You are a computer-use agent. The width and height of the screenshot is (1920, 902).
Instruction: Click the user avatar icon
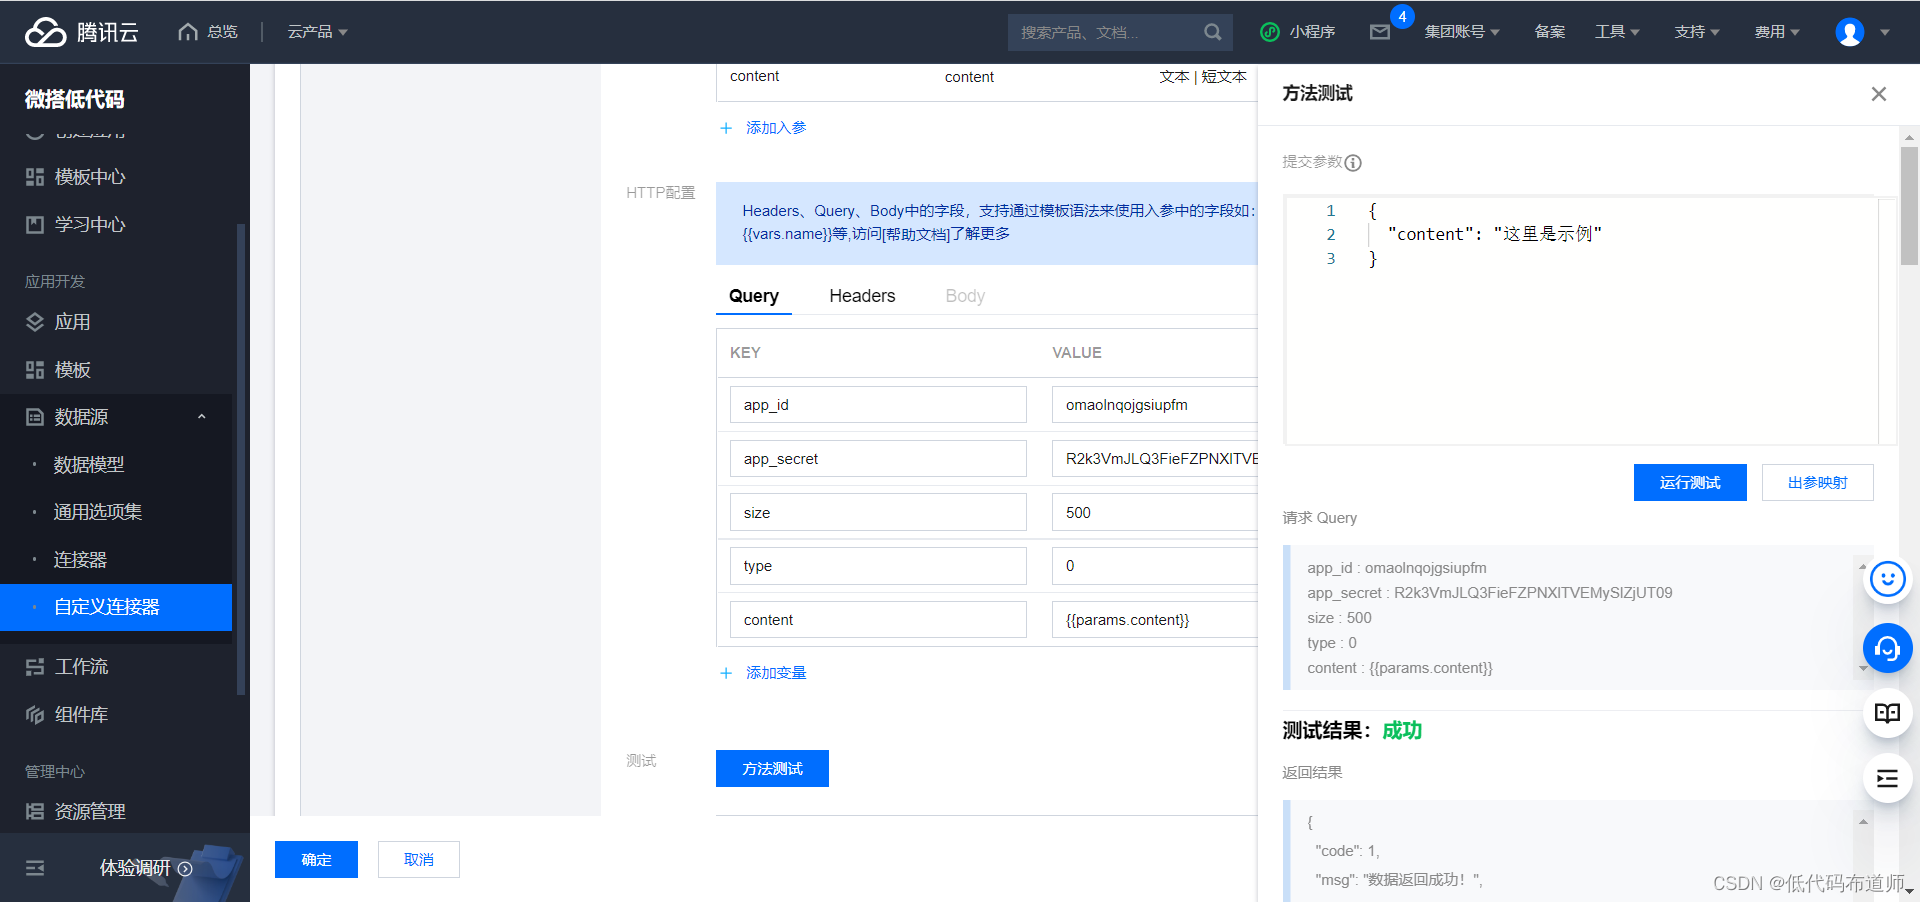tap(1849, 32)
